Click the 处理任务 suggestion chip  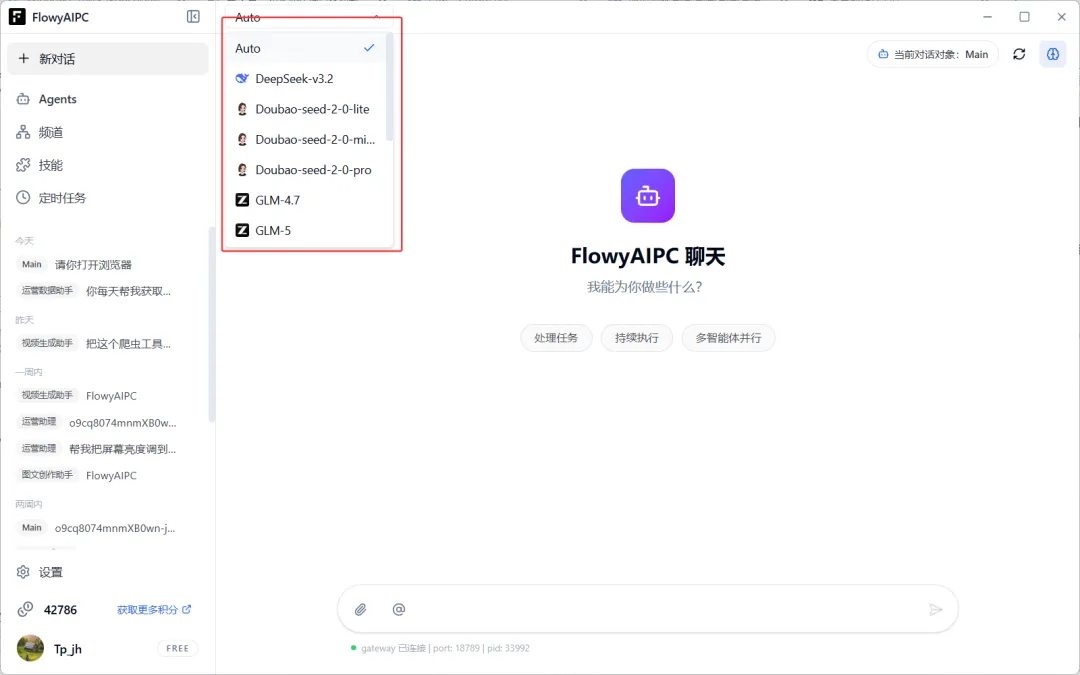pos(556,338)
